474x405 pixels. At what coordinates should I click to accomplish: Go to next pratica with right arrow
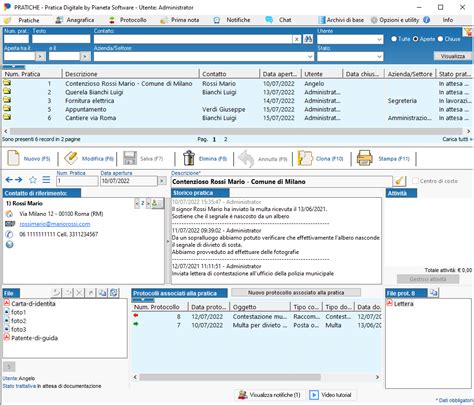[x=19, y=180]
